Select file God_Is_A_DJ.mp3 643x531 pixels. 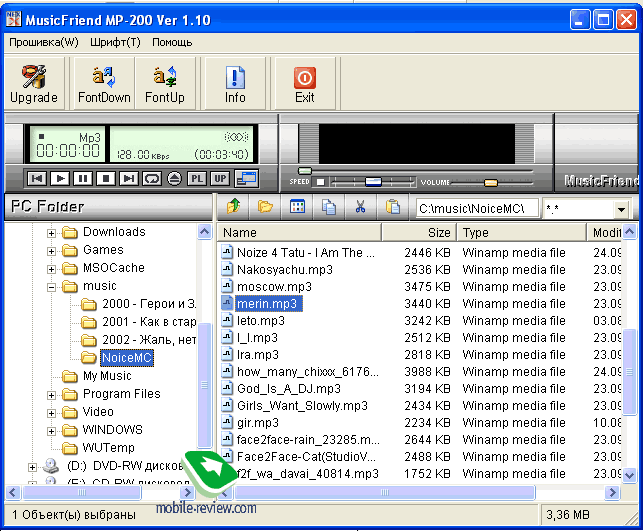tap(289, 388)
